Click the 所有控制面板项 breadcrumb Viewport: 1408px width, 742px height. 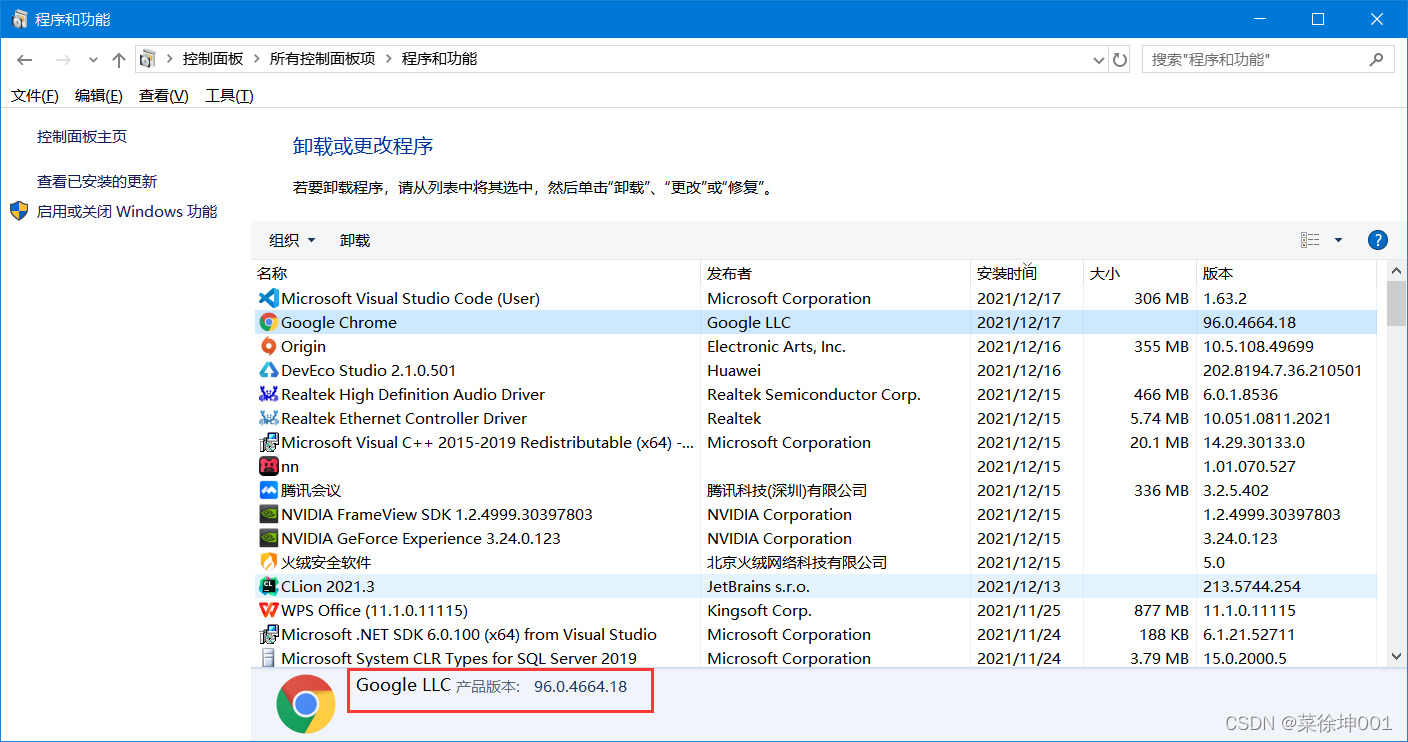323,59
